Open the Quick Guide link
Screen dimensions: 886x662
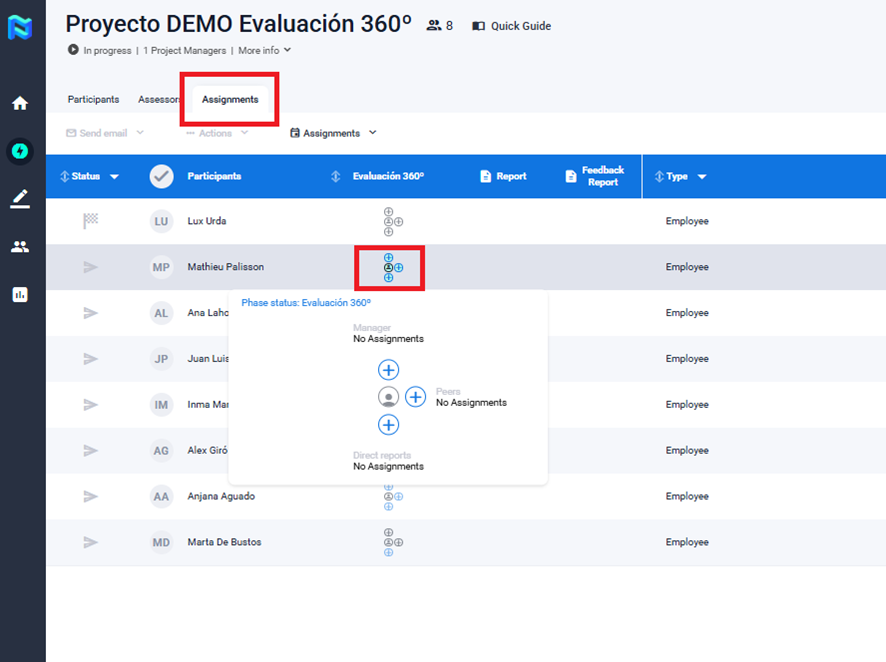click(511, 26)
